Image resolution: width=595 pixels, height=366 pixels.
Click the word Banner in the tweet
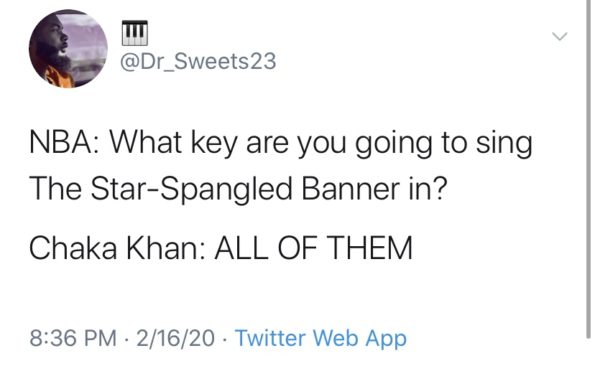pyautogui.click(x=351, y=189)
